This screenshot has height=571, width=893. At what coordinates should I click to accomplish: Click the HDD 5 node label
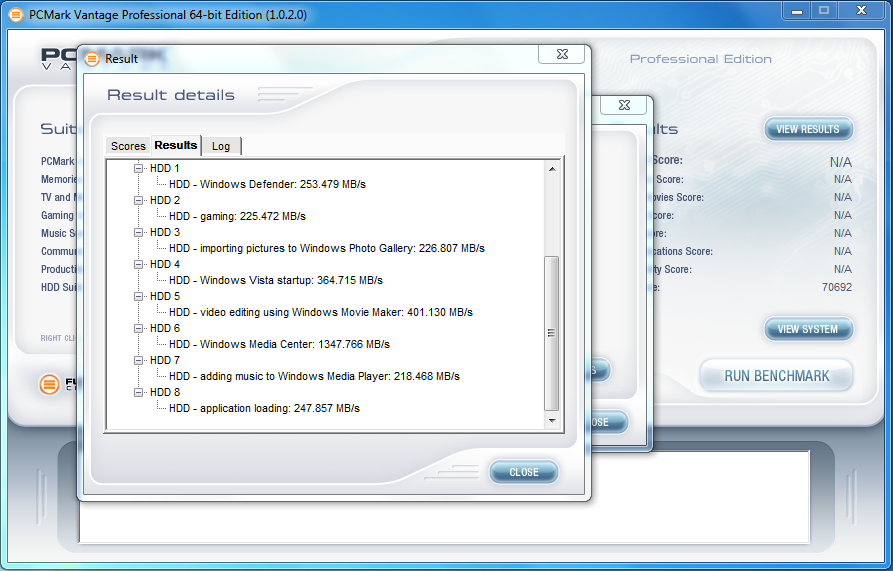coord(165,297)
